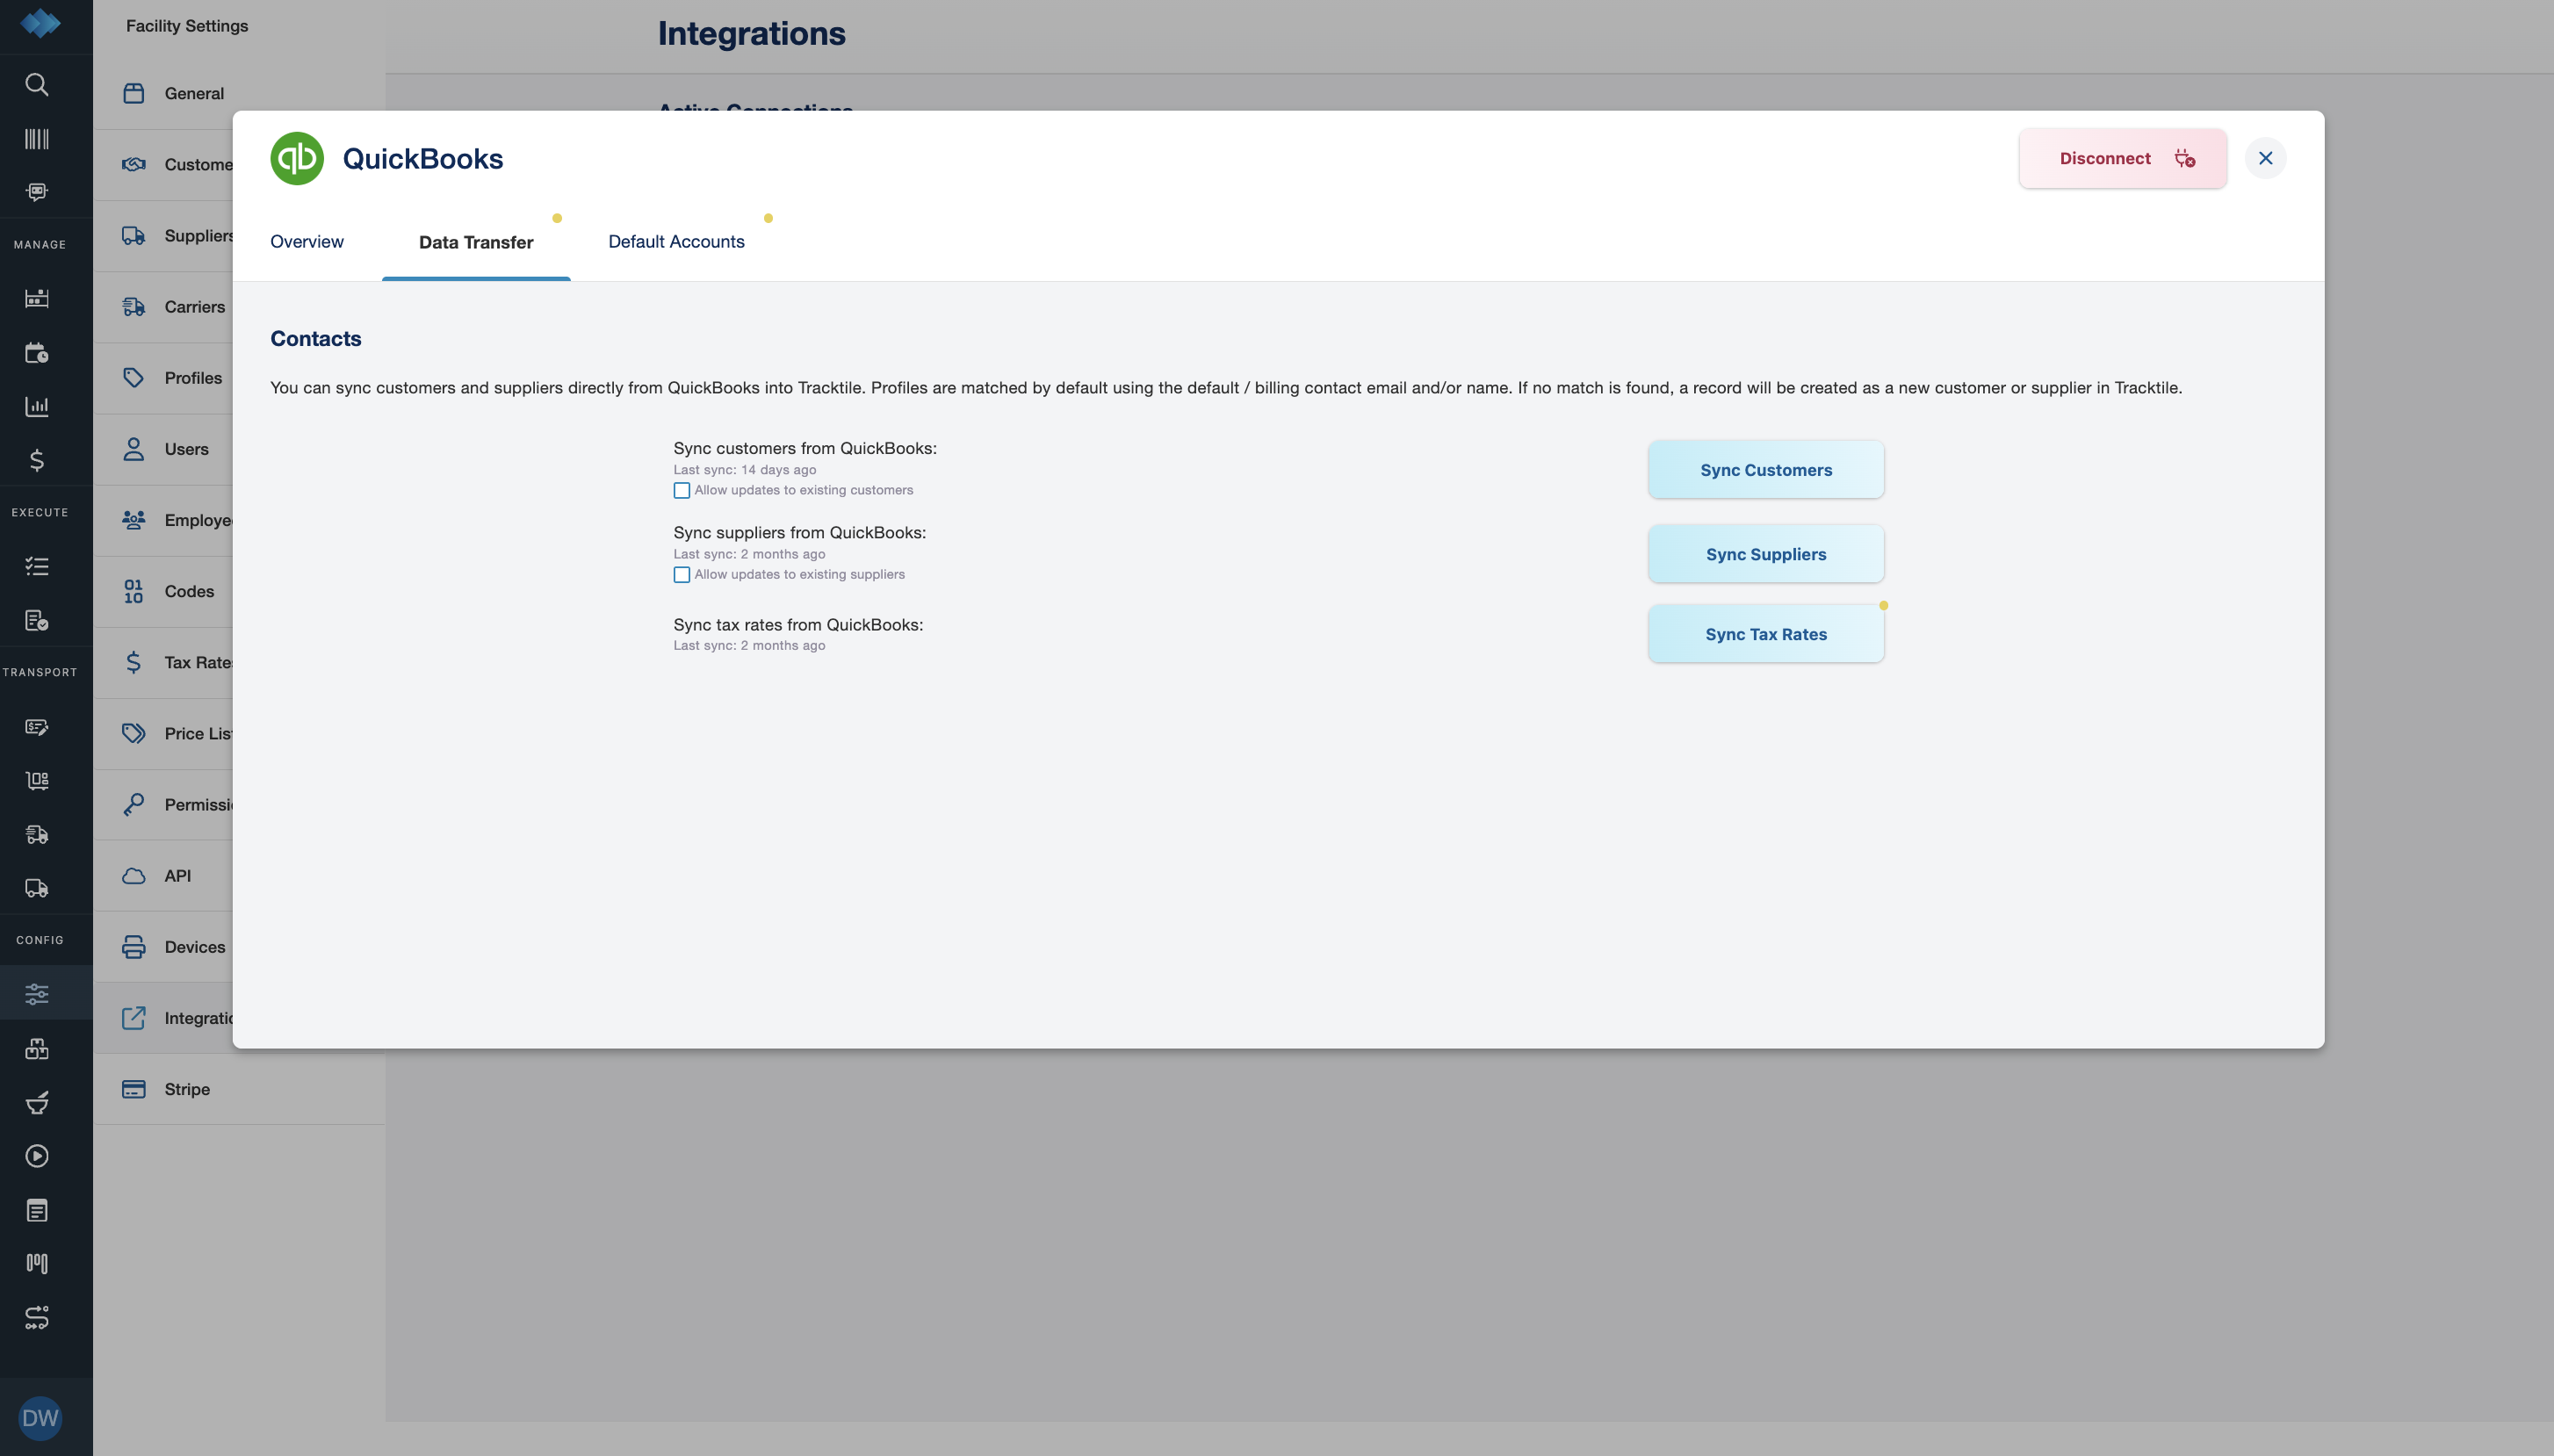Click the QuickBooks green logo
This screenshot has height=1456, width=2554.
[x=297, y=158]
